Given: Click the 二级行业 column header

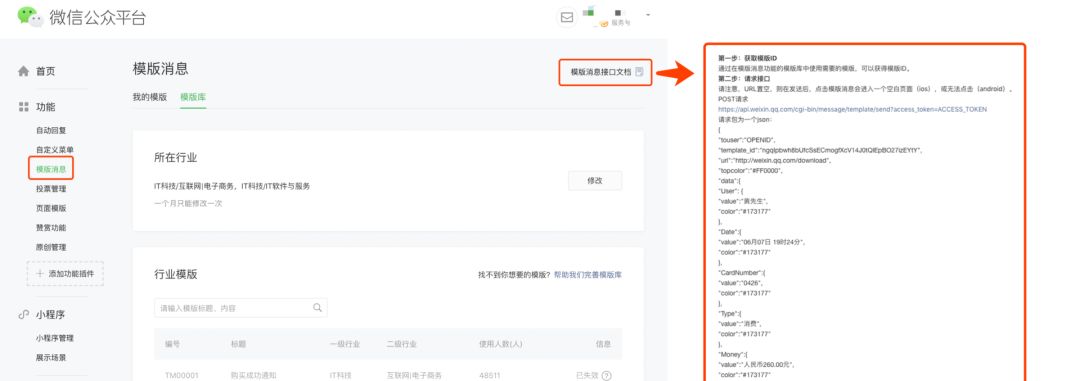Looking at the screenshot, I should coord(401,344).
